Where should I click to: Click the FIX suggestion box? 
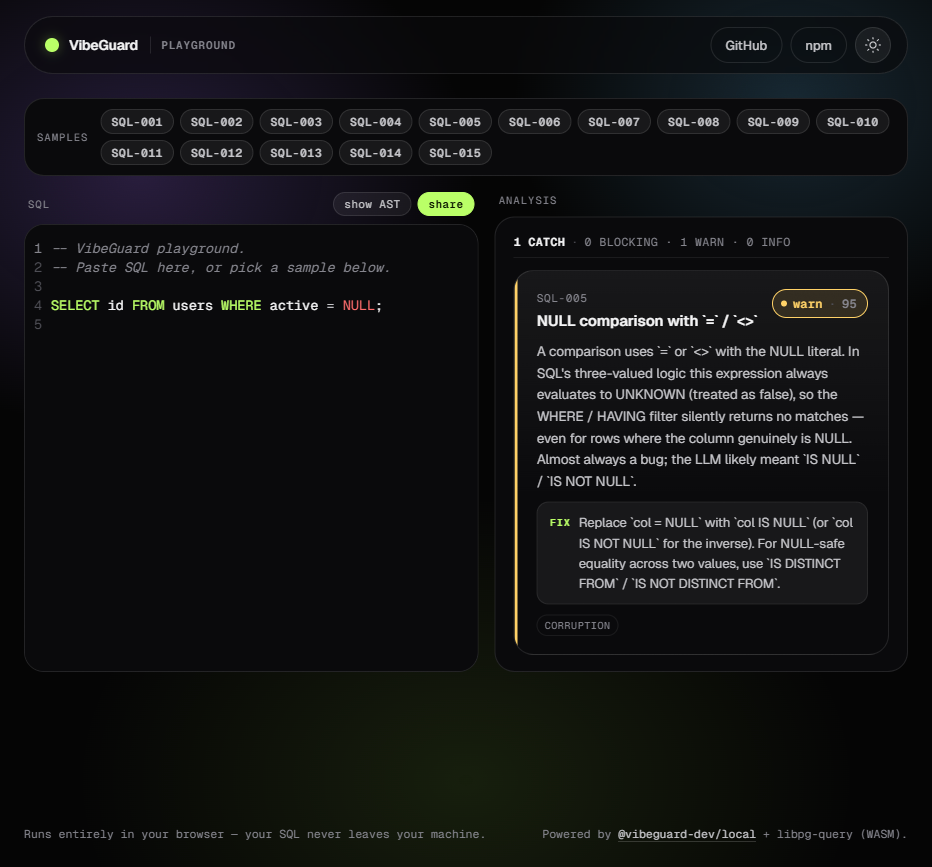click(x=702, y=553)
